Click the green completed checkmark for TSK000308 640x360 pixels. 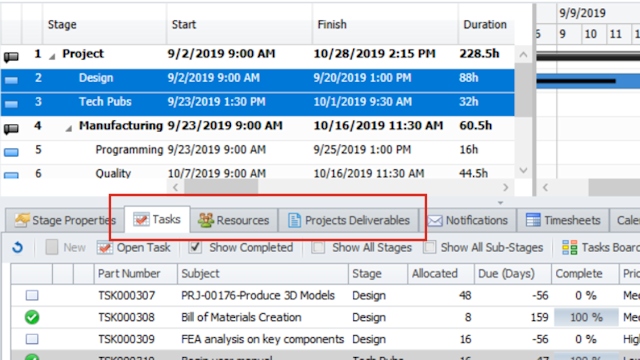32,317
